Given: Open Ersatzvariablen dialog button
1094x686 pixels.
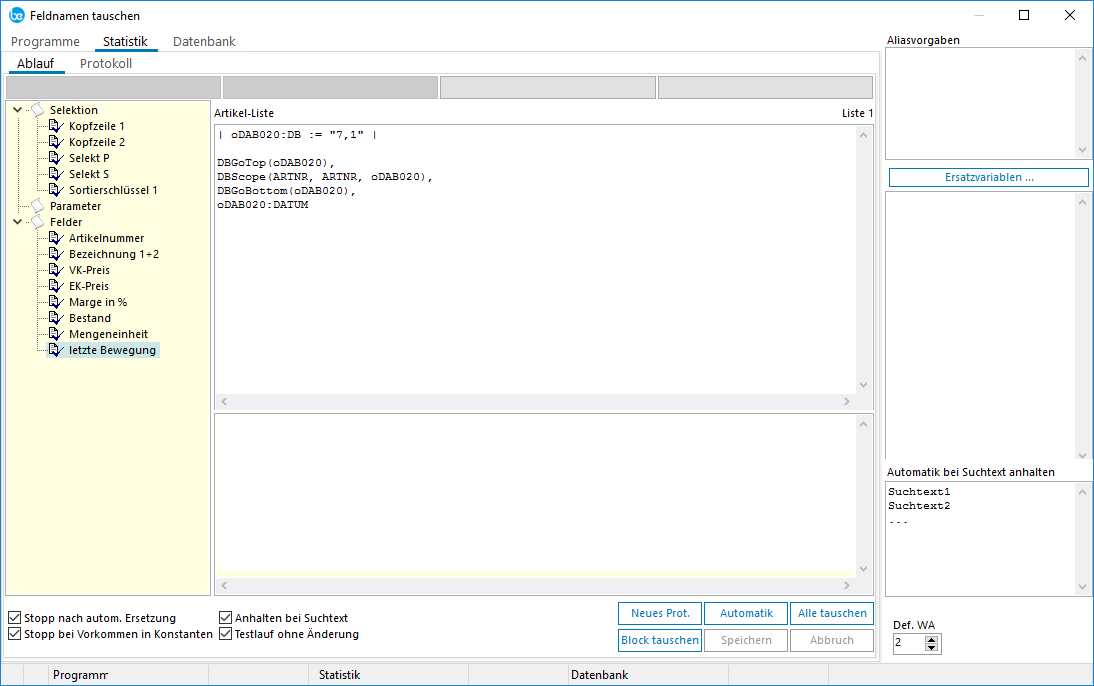Looking at the screenshot, I should point(988,177).
